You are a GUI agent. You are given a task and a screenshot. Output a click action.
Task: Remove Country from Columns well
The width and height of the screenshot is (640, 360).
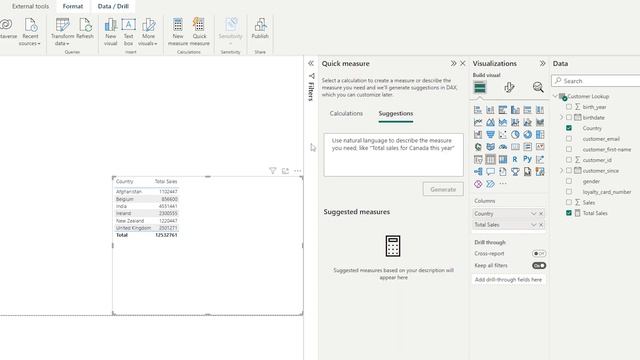[x=541, y=213]
